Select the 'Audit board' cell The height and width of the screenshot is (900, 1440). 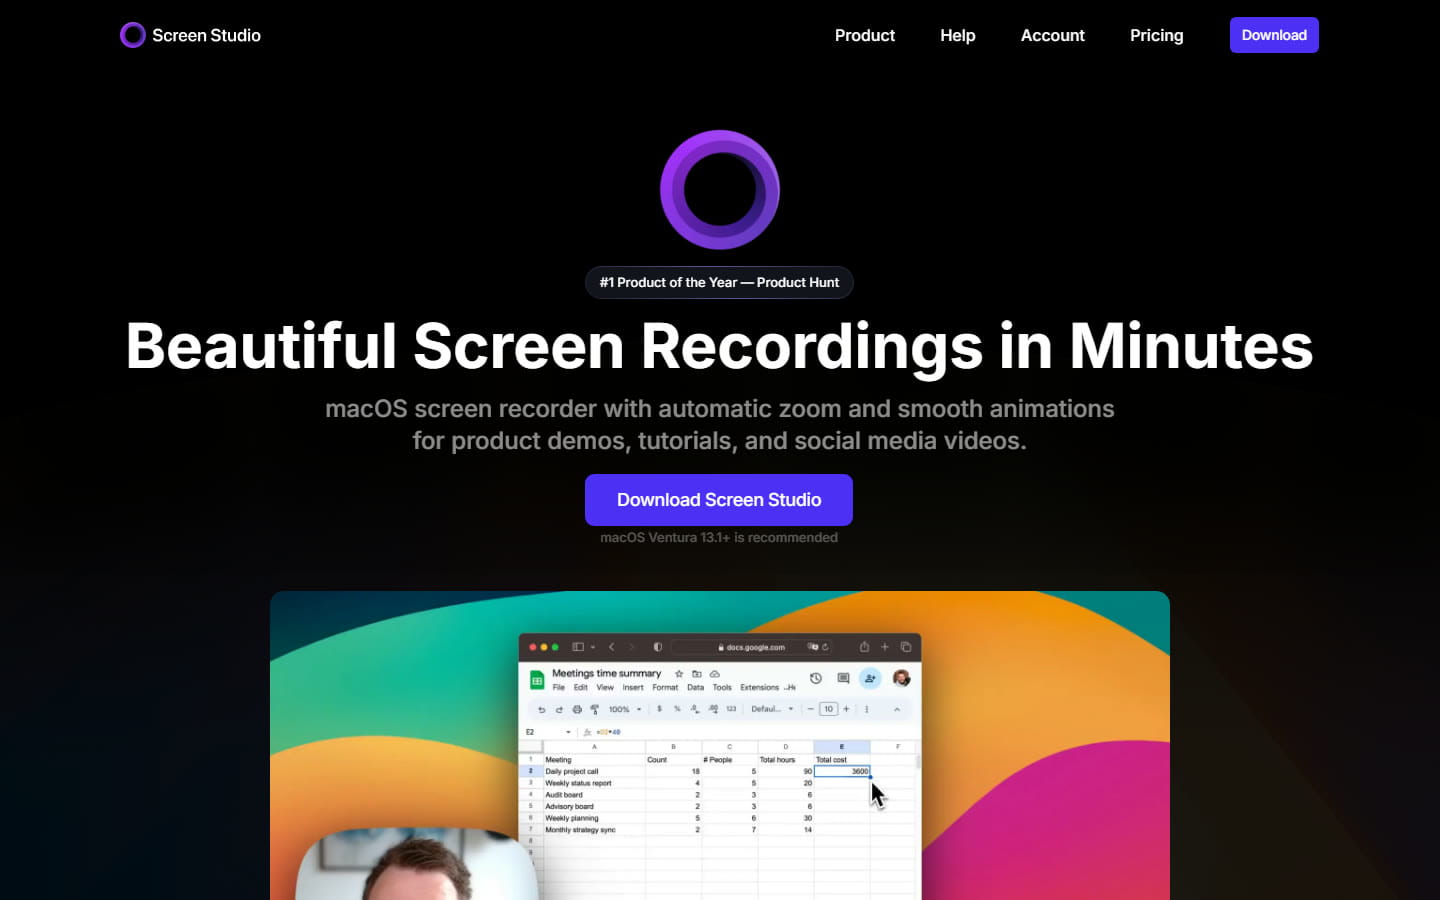[x=594, y=795]
